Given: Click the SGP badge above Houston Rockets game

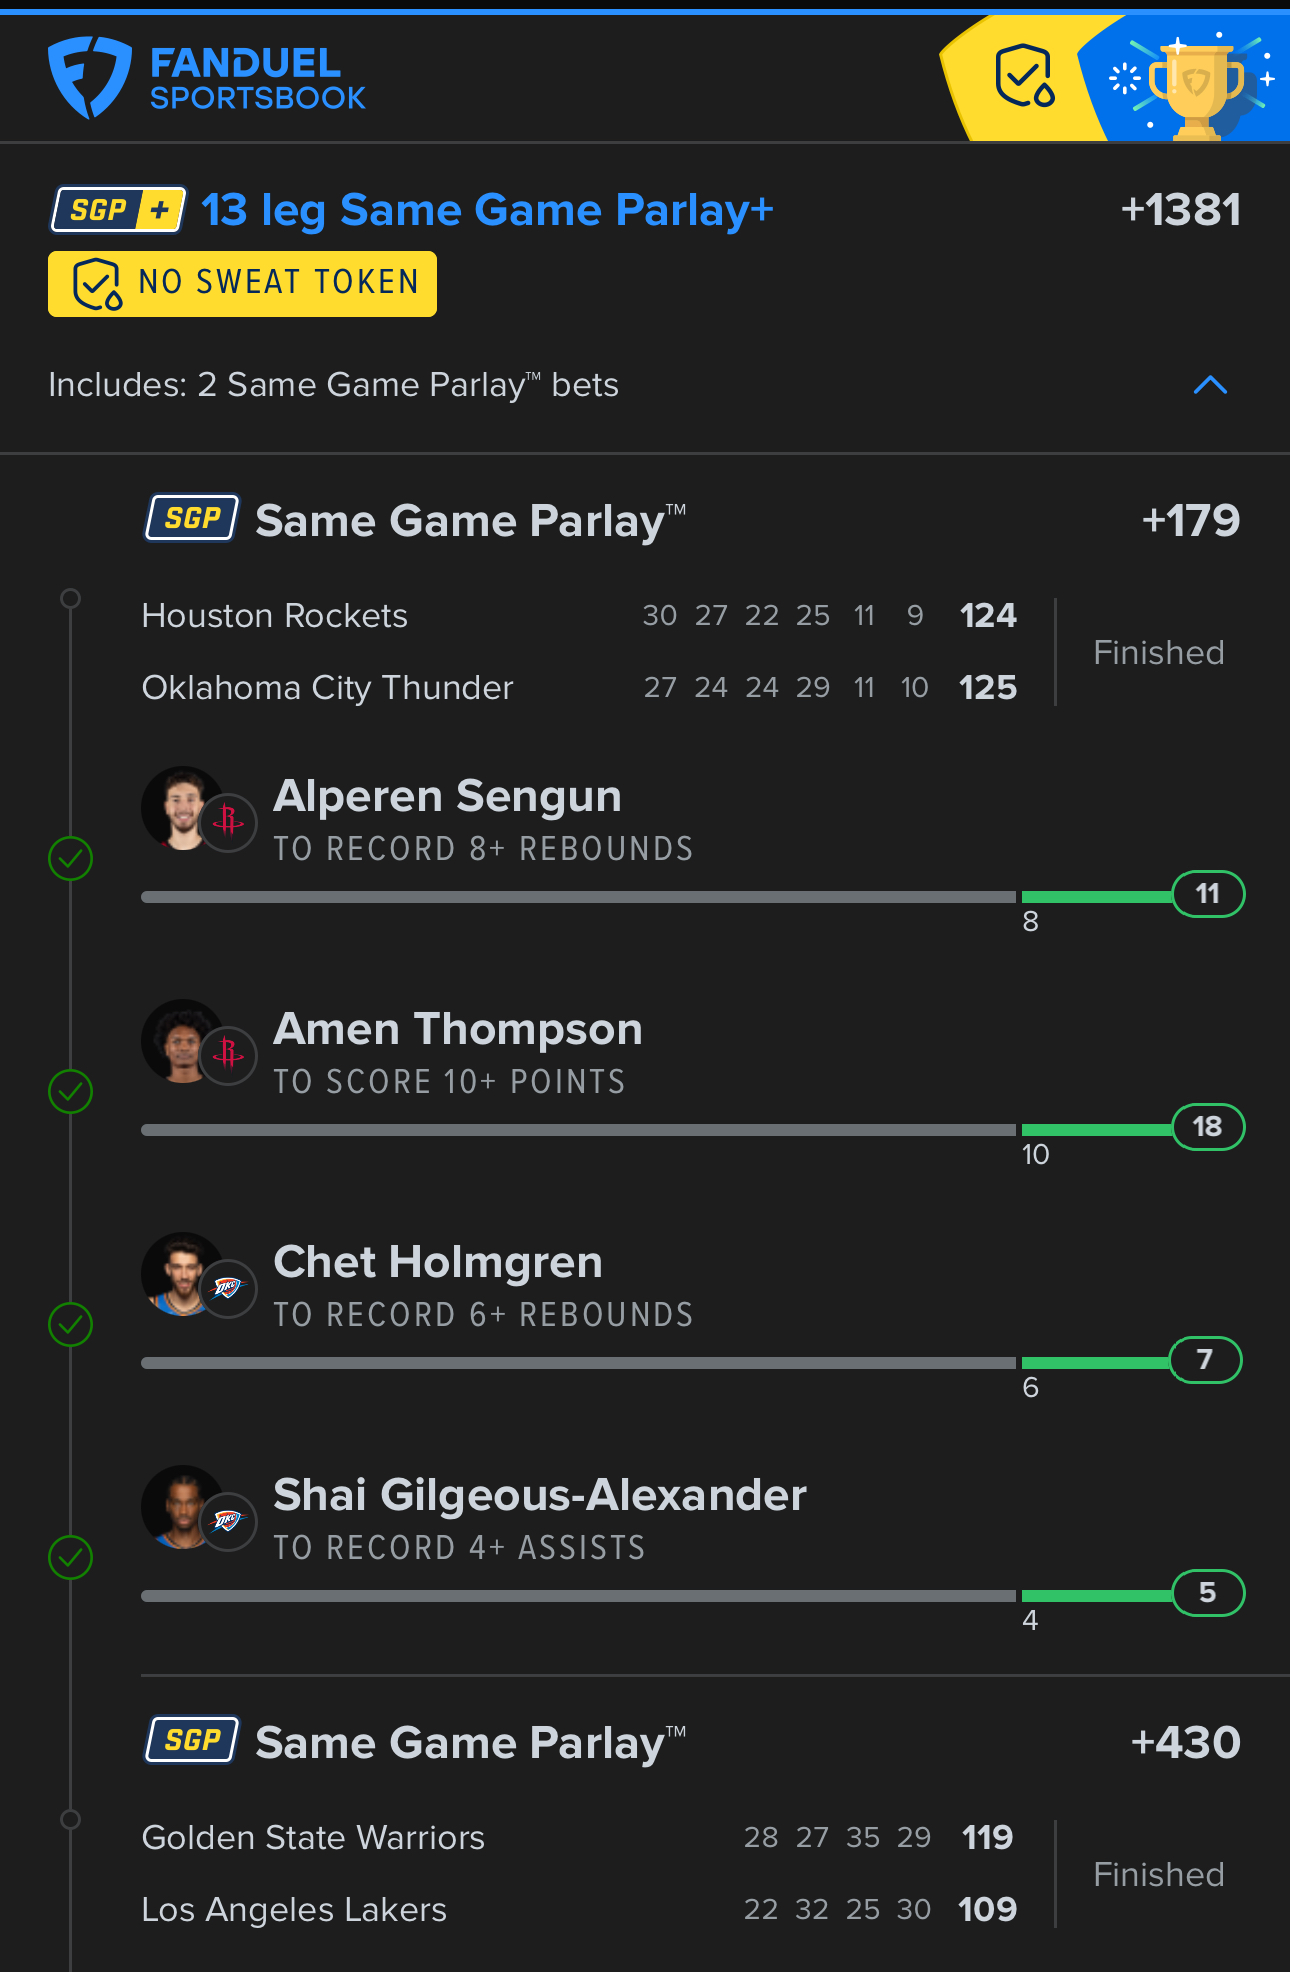Looking at the screenshot, I should tap(192, 518).
